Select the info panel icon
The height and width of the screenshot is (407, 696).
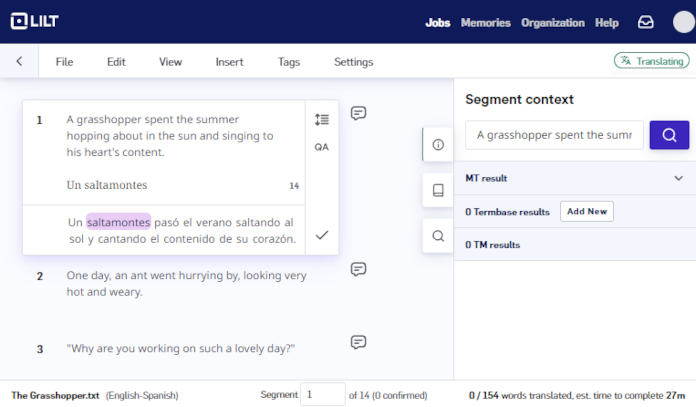tap(438, 145)
